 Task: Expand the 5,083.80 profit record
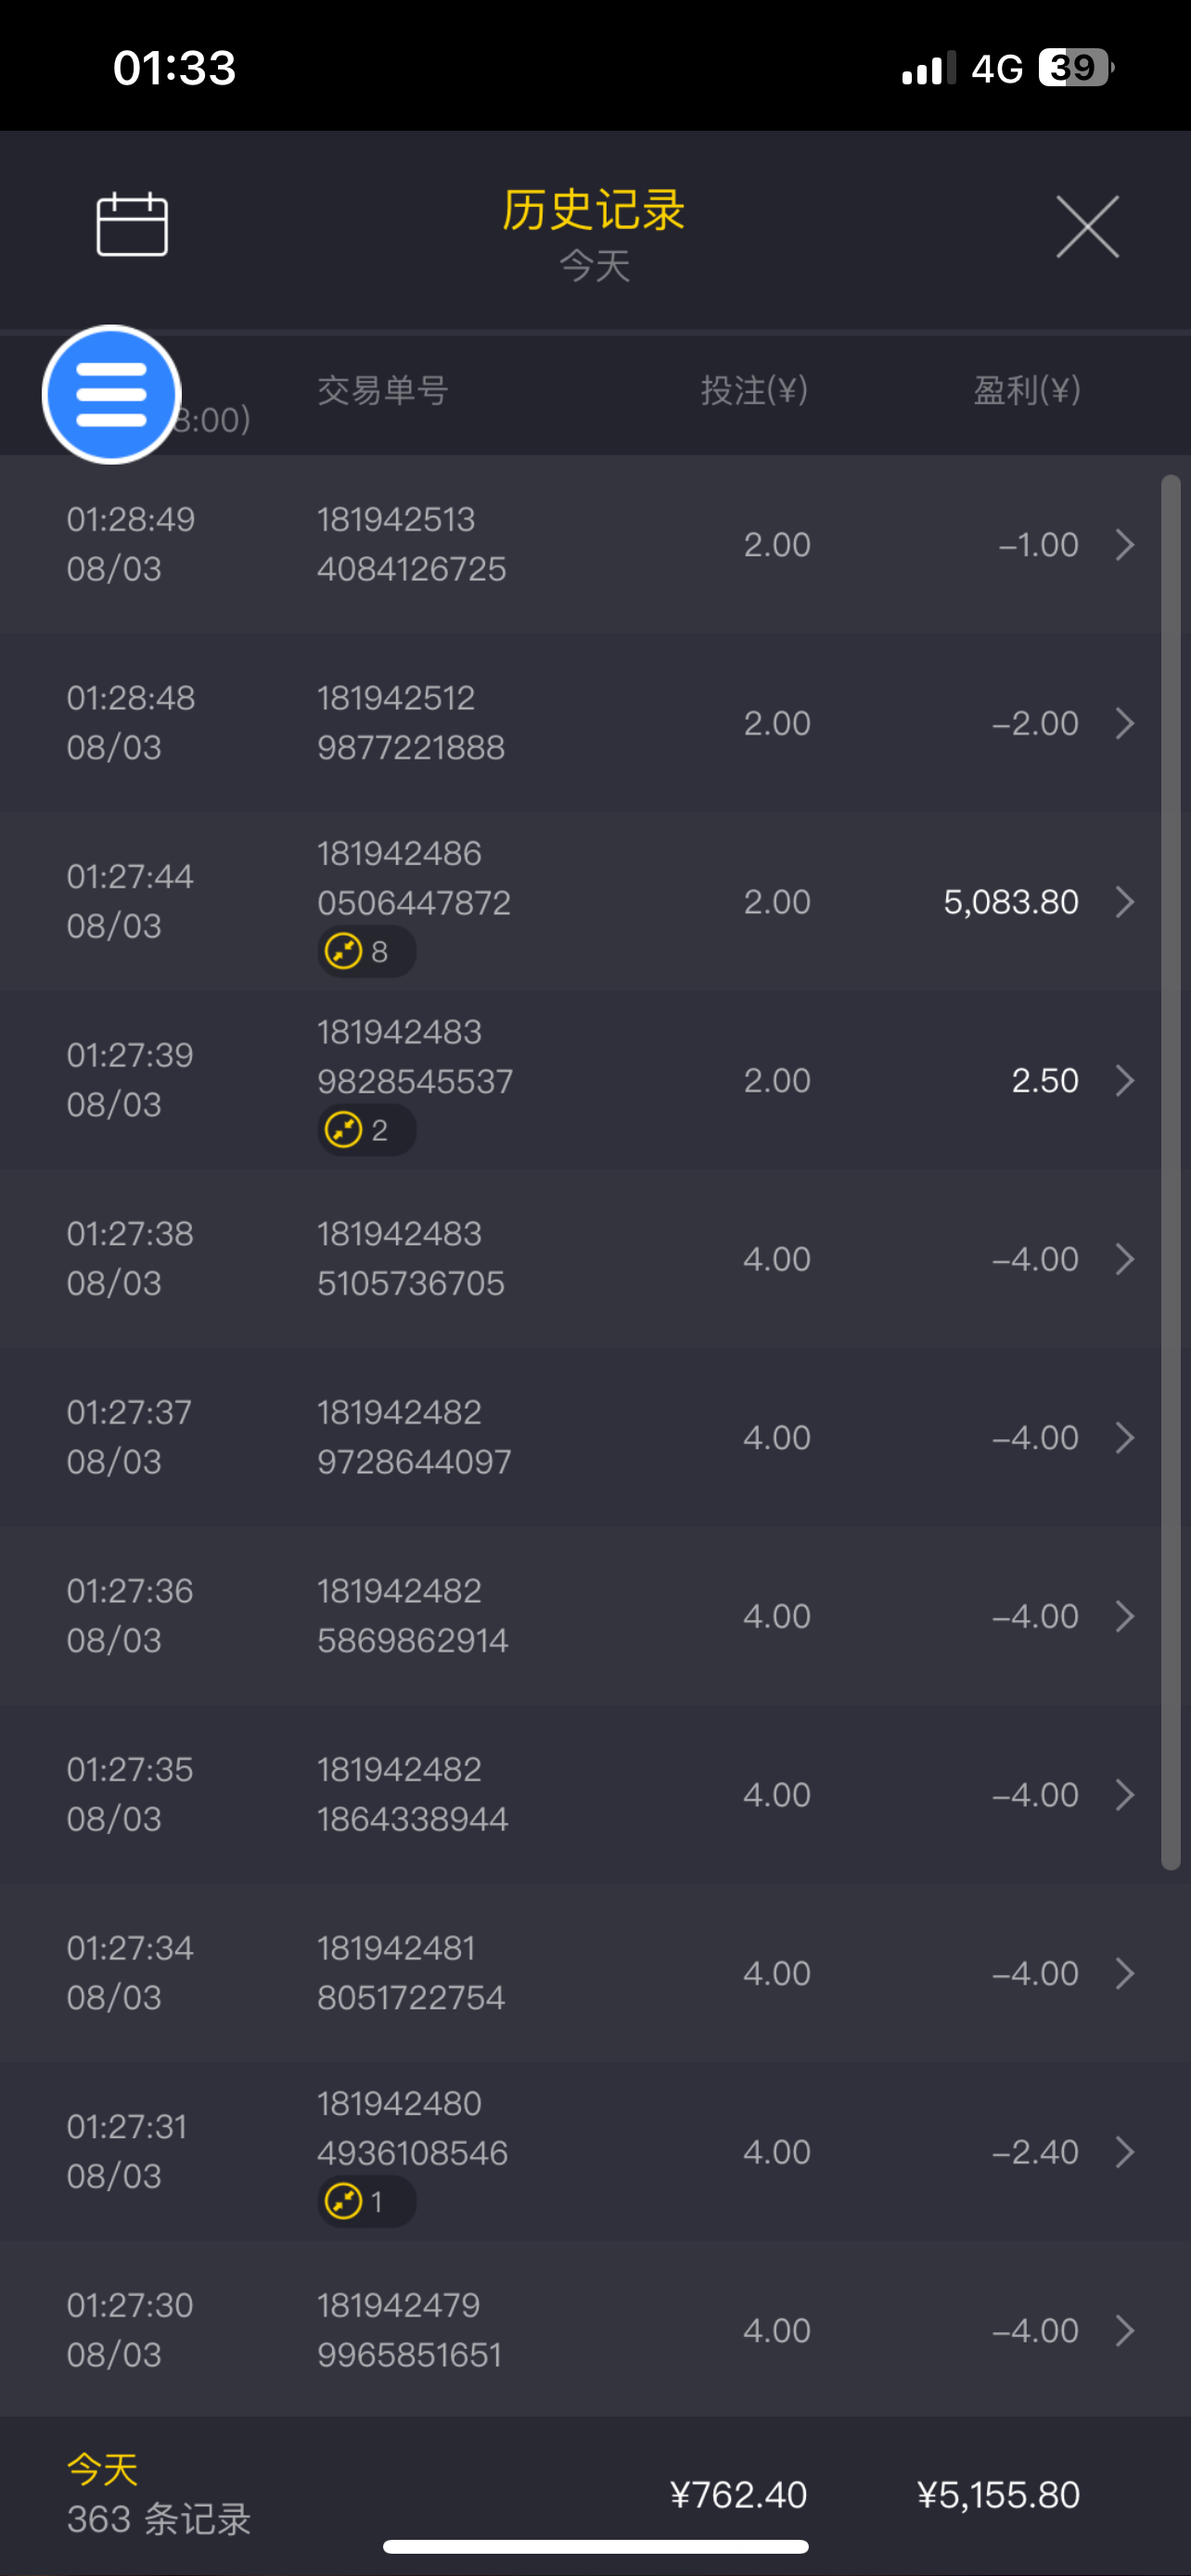(x=1124, y=902)
